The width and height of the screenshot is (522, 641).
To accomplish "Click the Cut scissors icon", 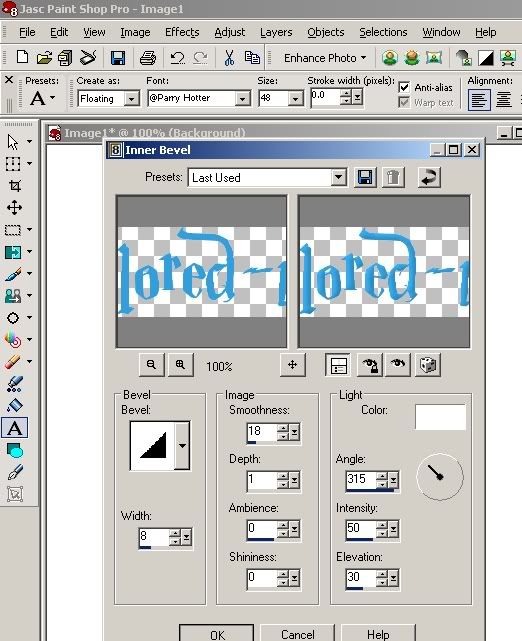I will tap(229, 58).
